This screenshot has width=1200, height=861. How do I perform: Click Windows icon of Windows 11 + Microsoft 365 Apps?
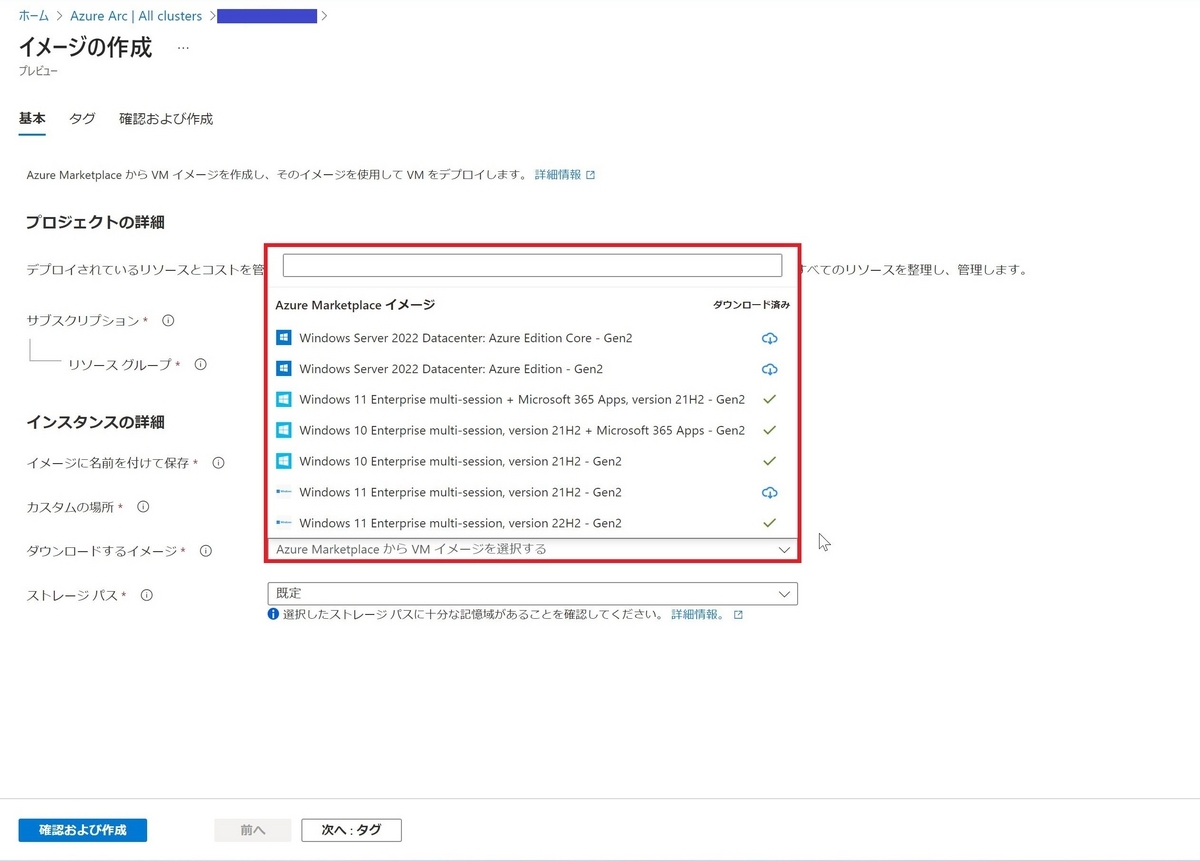[x=283, y=400]
